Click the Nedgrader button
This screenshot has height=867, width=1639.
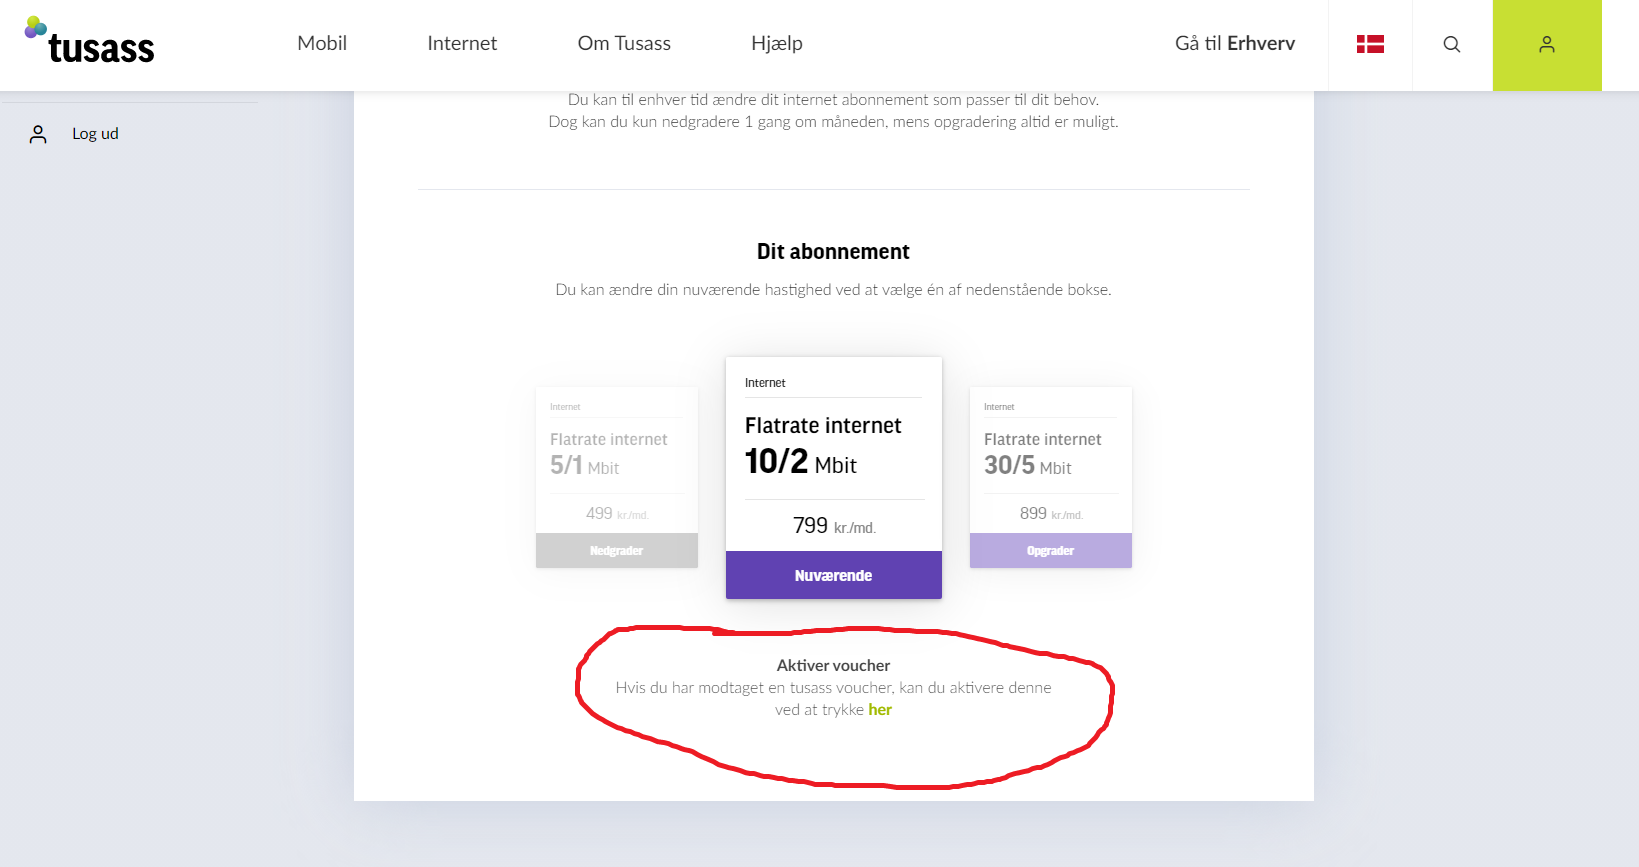(617, 551)
